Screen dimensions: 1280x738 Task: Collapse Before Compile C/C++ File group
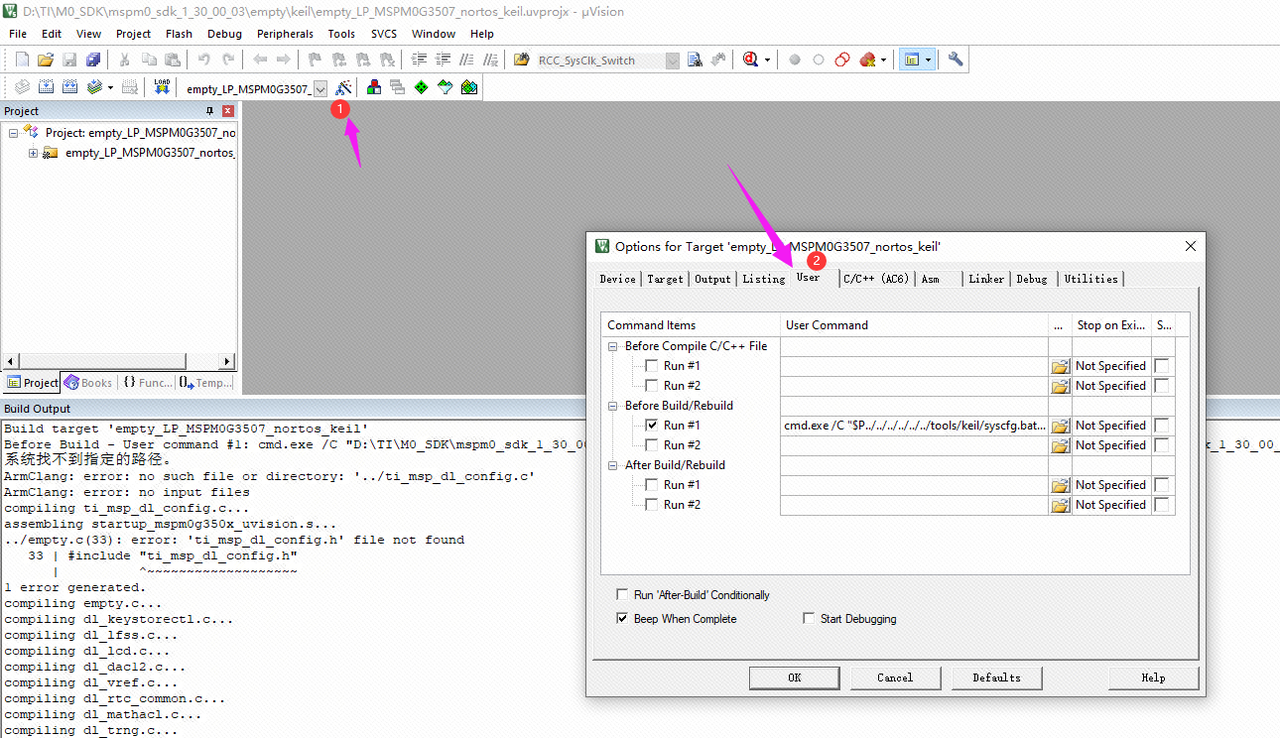[x=613, y=346]
